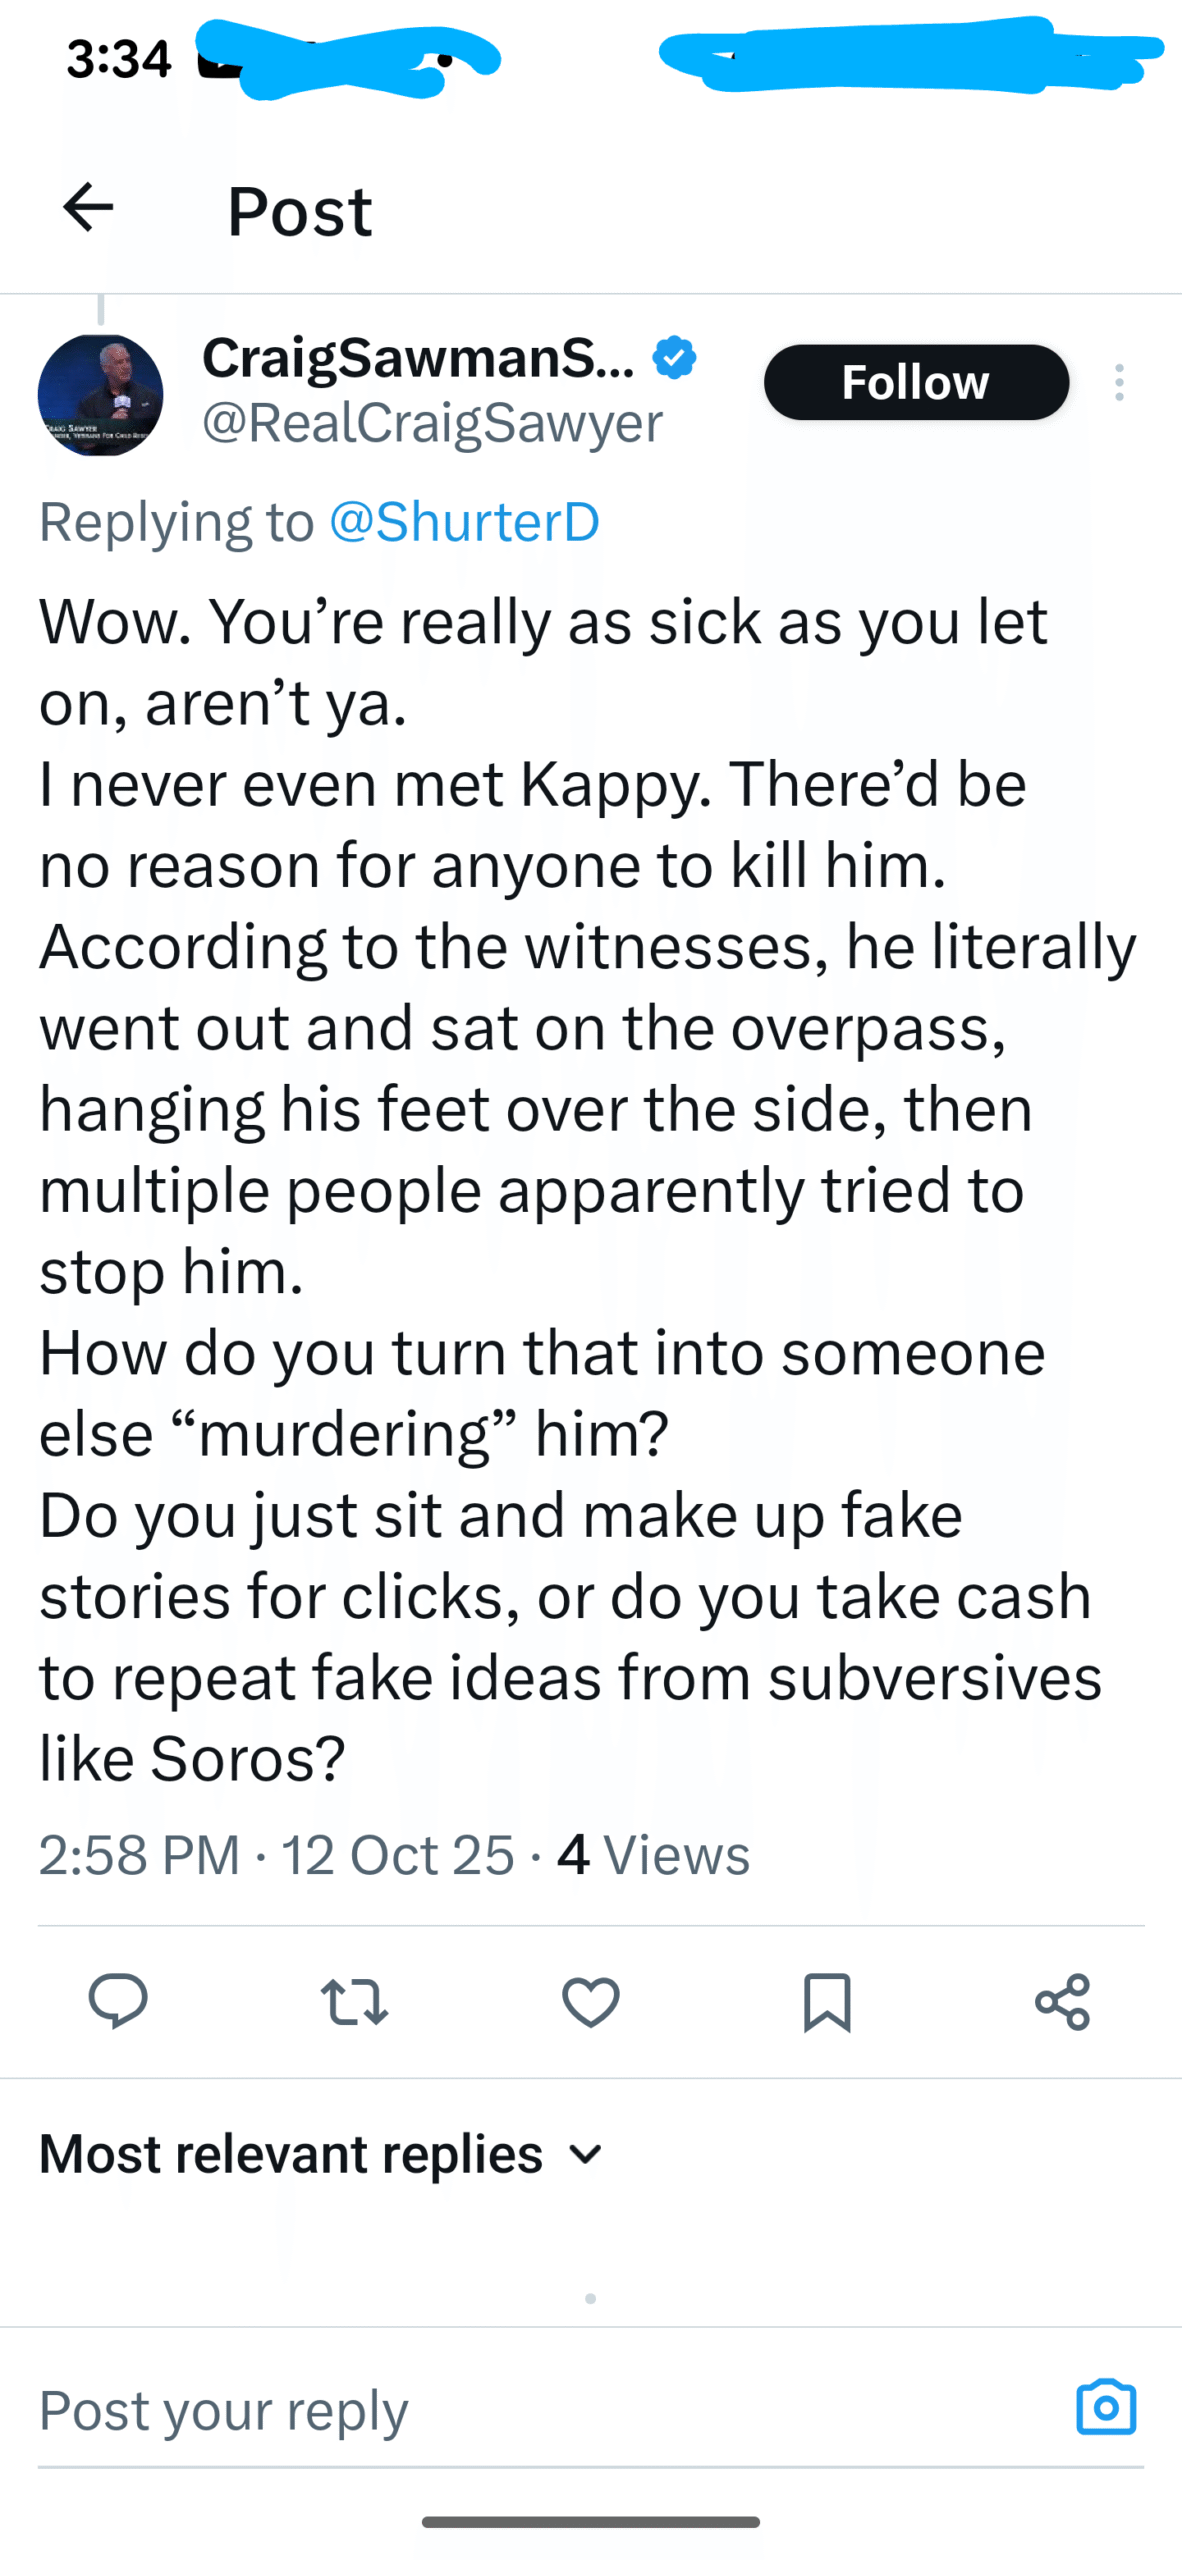This screenshot has height=2560, width=1182.
Task: Tap the blue verified badge
Action: pyautogui.click(x=675, y=358)
